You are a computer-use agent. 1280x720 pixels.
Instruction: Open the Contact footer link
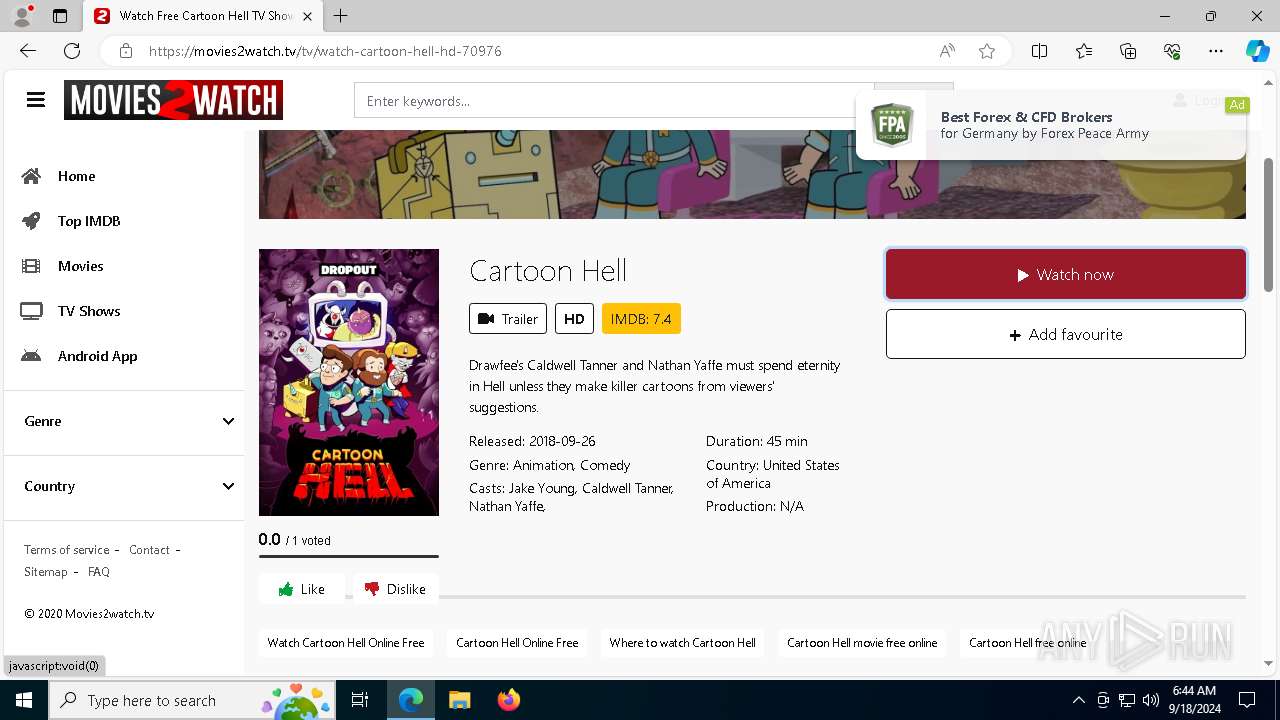pyautogui.click(x=149, y=550)
